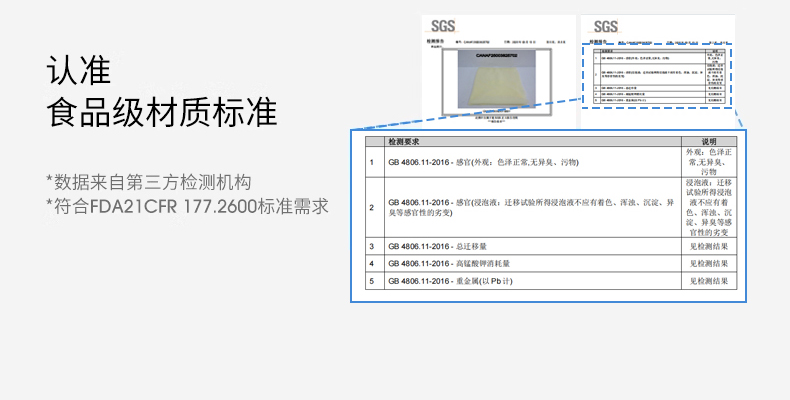Click 见检测结果 in the 高锰酸钾消耗量 row
This screenshot has width=790, height=400.
point(708,264)
